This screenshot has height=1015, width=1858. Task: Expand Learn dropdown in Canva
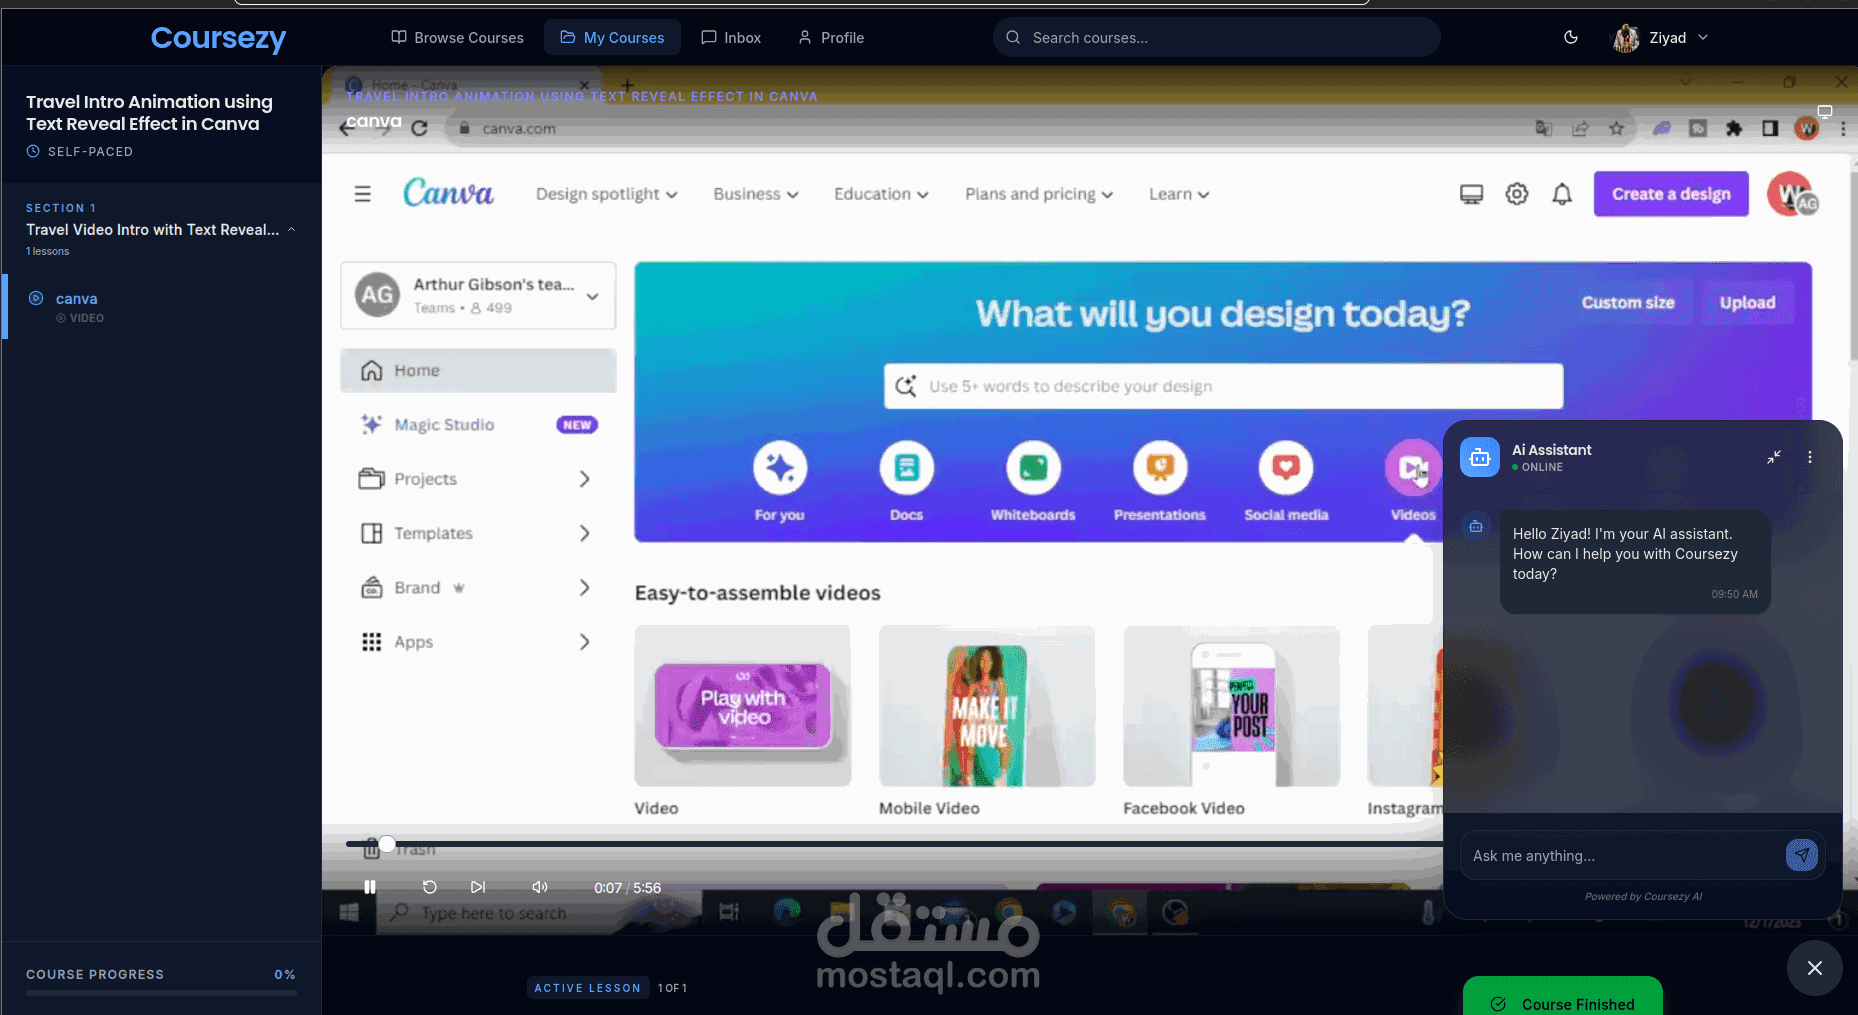tap(1179, 194)
